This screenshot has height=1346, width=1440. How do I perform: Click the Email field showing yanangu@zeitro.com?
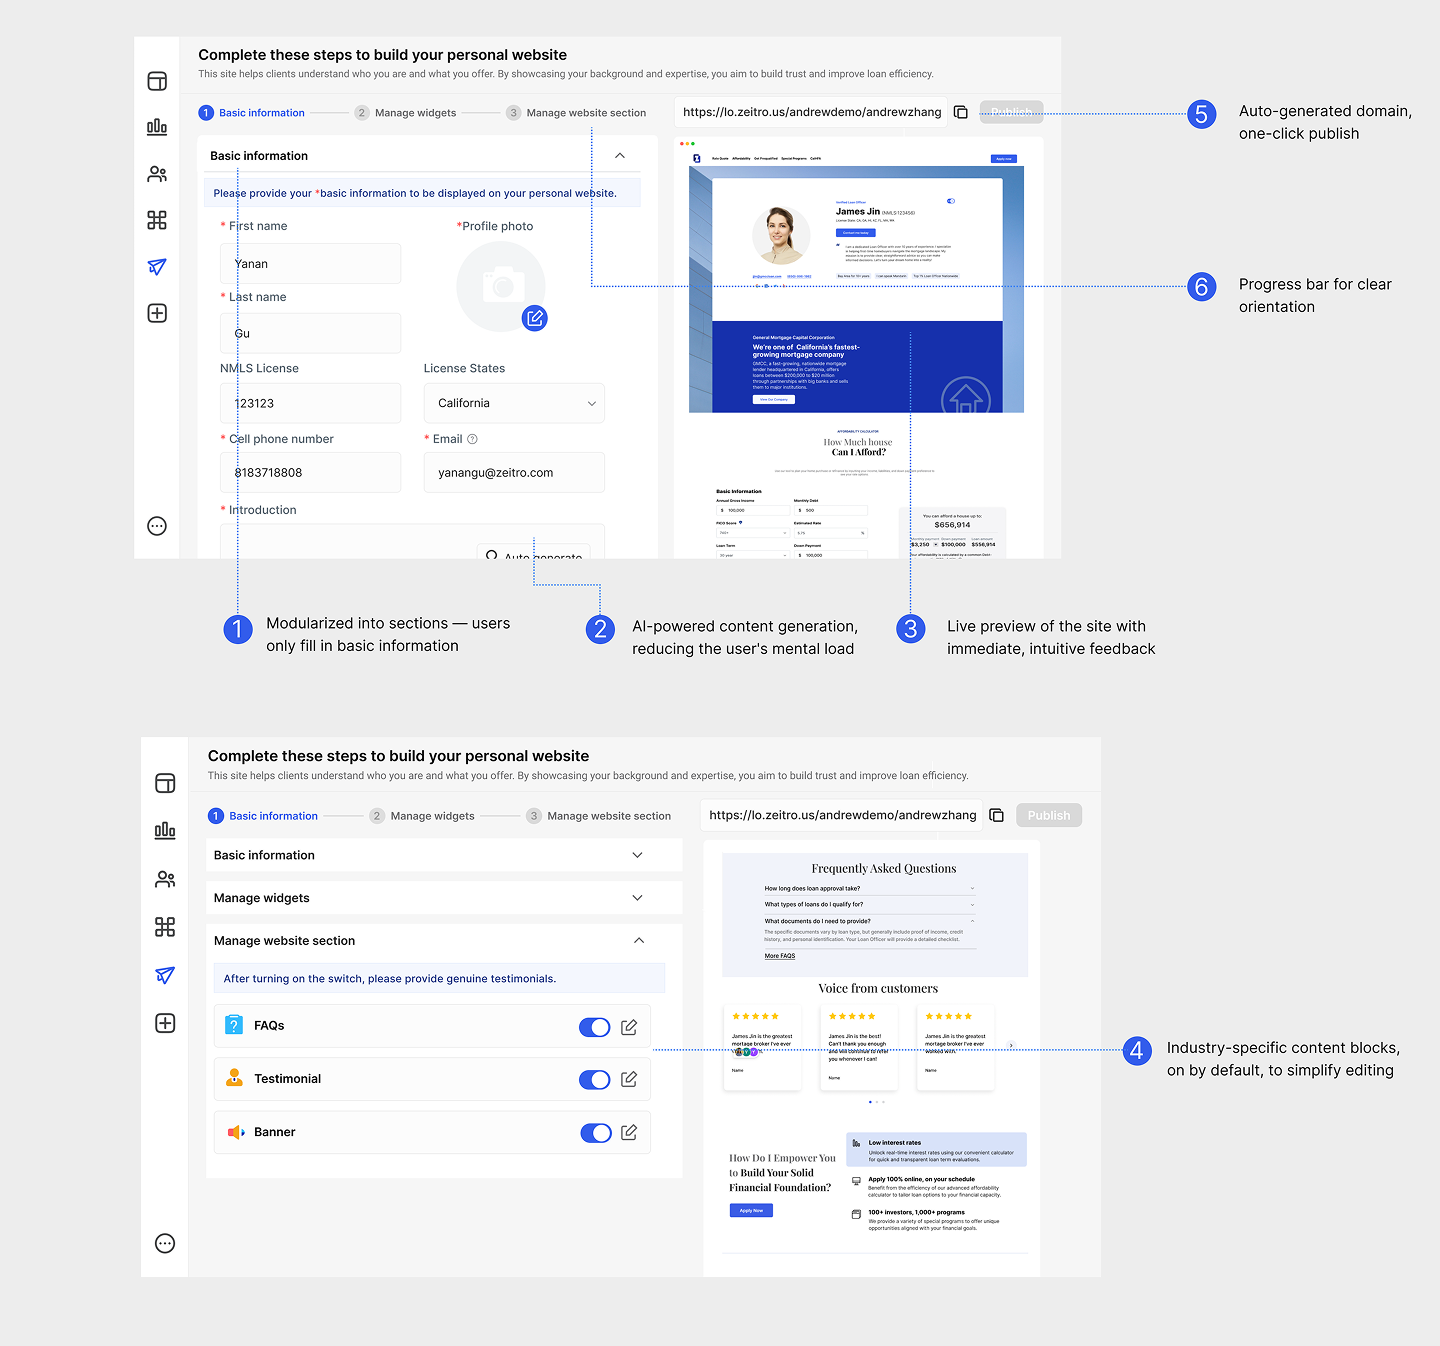[x=514, y=472]
